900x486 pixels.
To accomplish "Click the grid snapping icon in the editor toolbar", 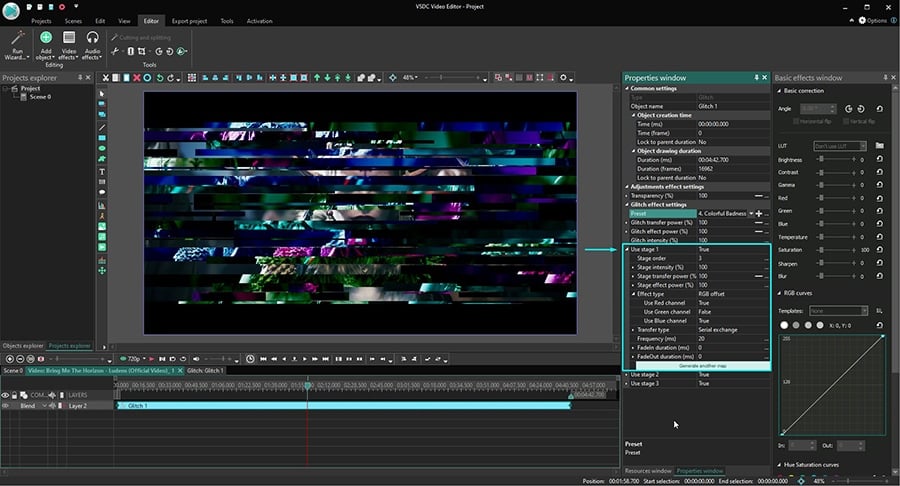I will click(x=192, y=77).
